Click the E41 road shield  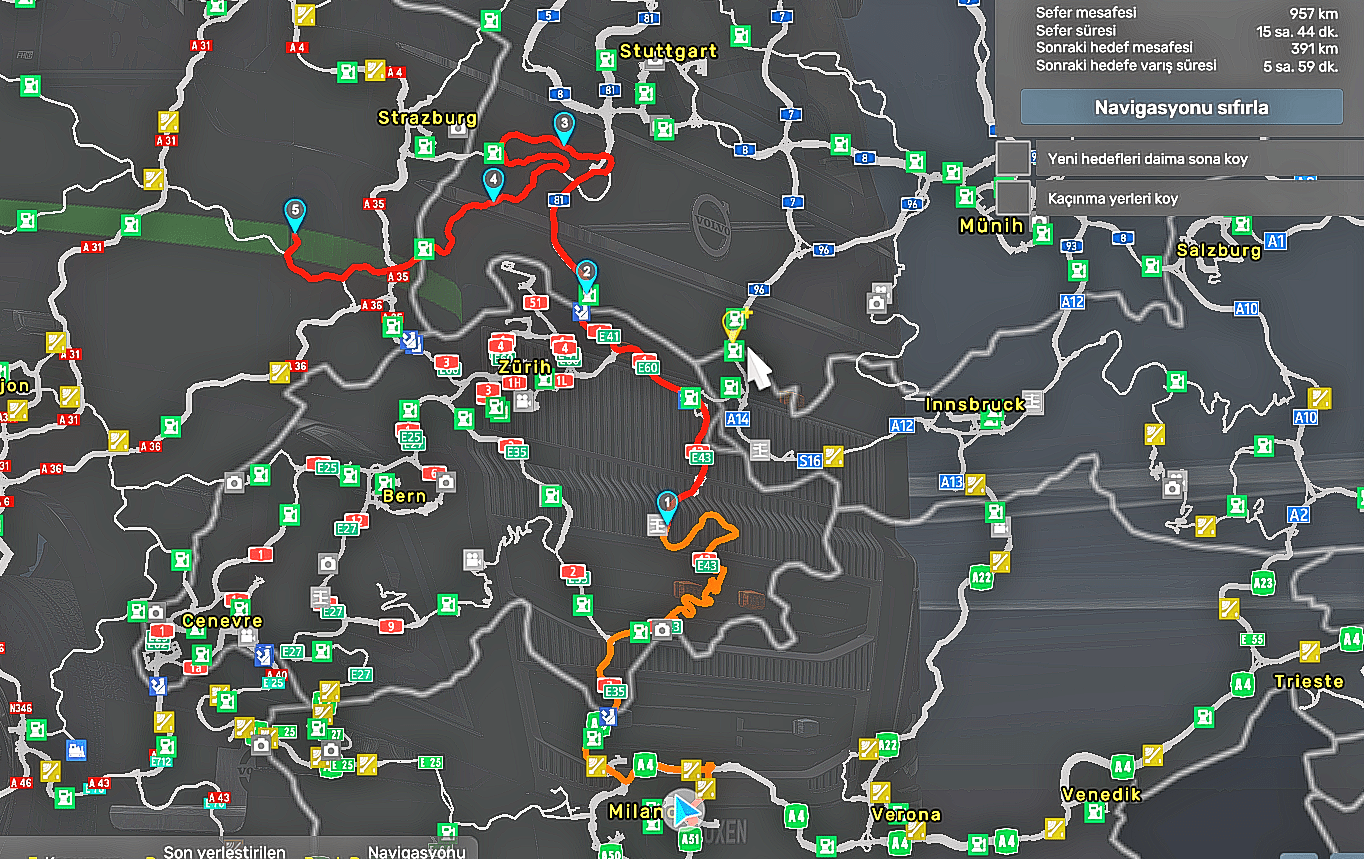pyautogui.click(x=608, y=337)
